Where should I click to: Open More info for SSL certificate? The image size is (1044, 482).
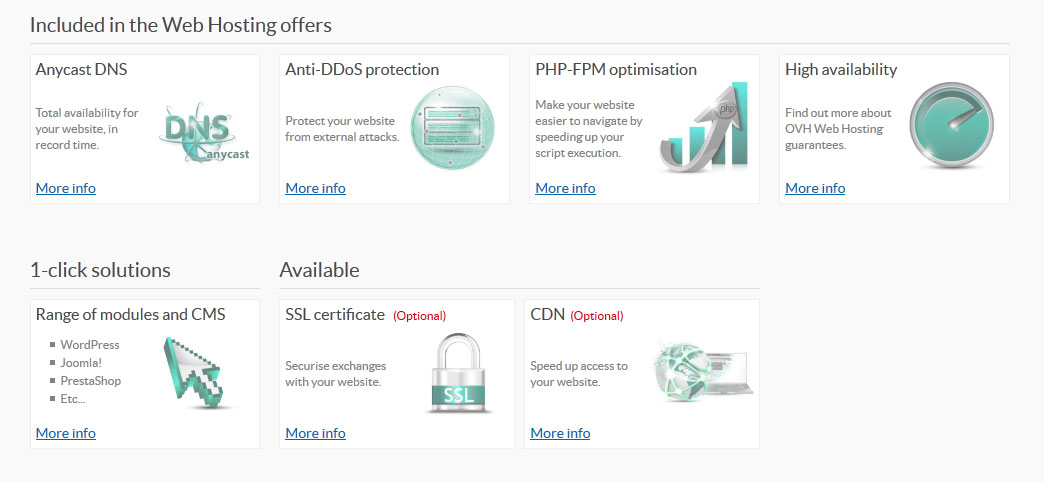(316, 433)
